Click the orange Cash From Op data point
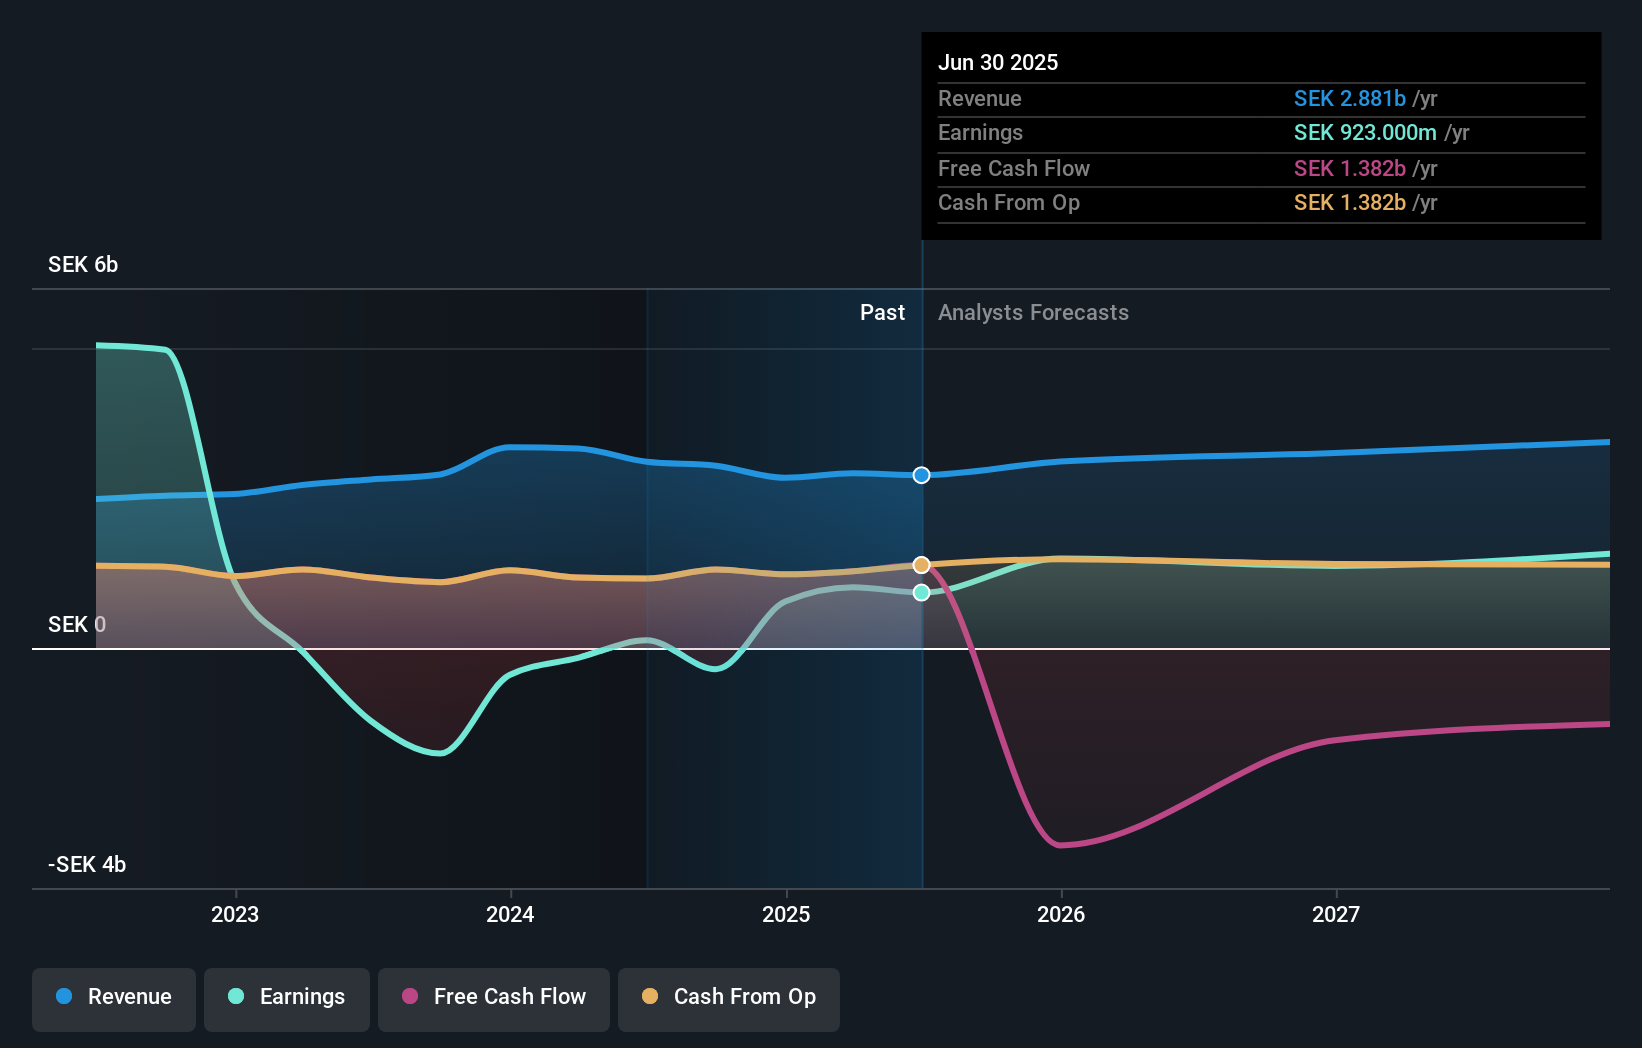 921,565
